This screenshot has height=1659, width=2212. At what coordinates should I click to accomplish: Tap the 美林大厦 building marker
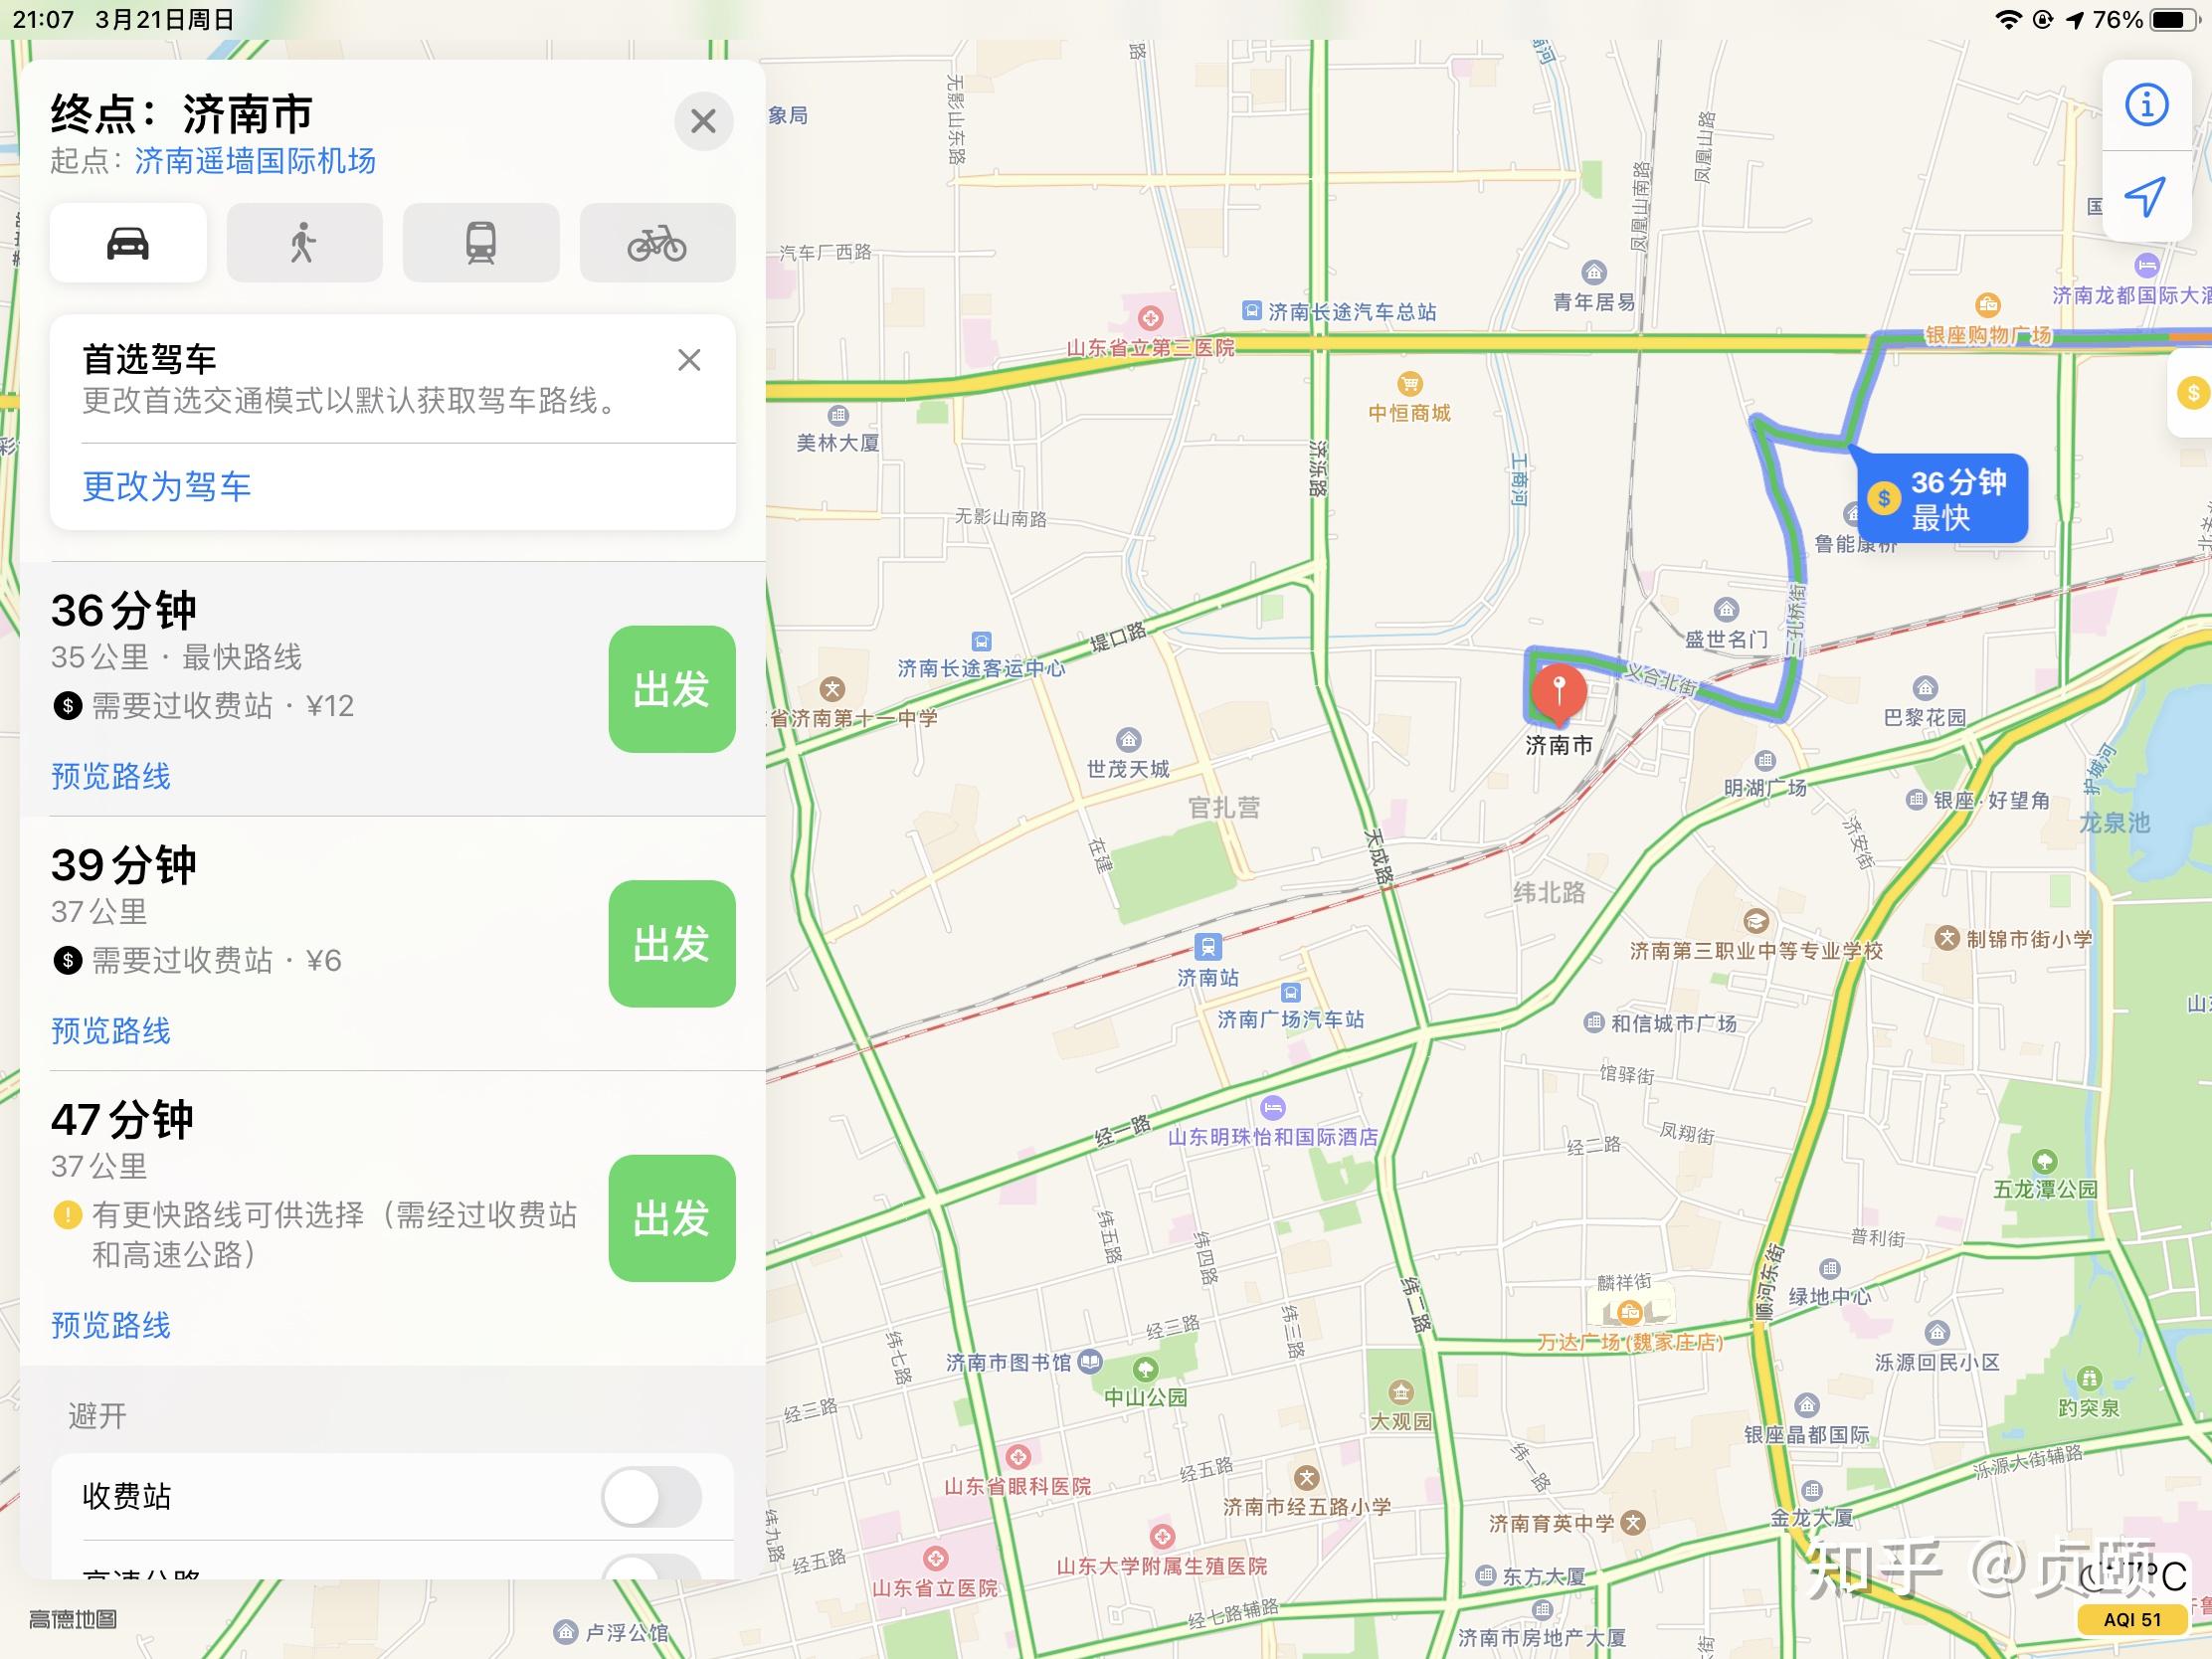[x=838, y=415]
